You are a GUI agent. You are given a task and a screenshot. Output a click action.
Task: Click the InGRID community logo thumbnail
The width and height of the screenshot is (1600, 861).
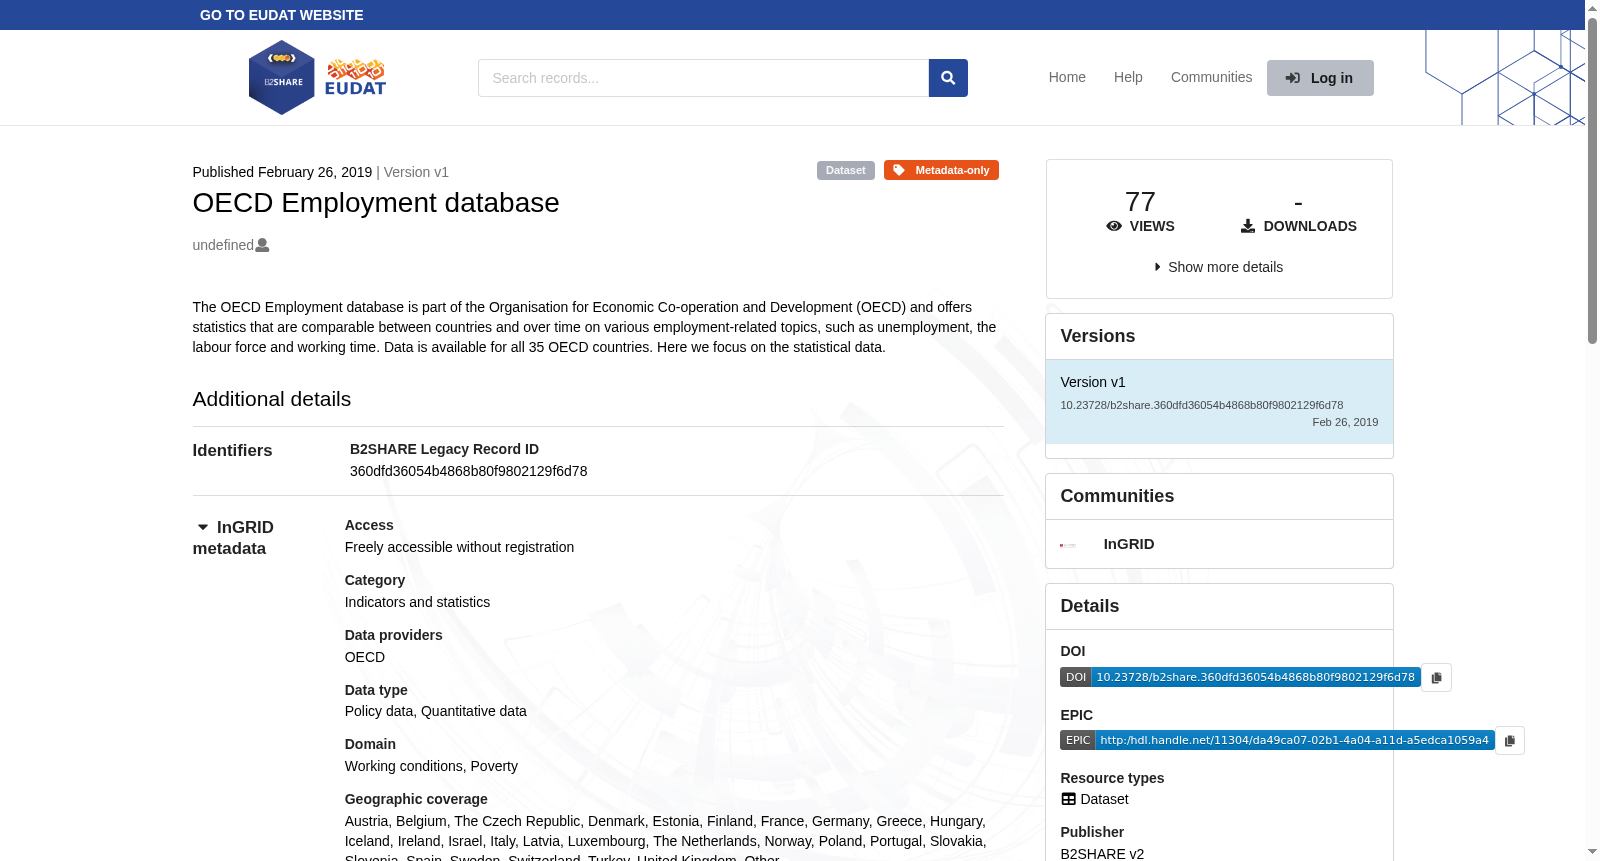pos(1068,545)
